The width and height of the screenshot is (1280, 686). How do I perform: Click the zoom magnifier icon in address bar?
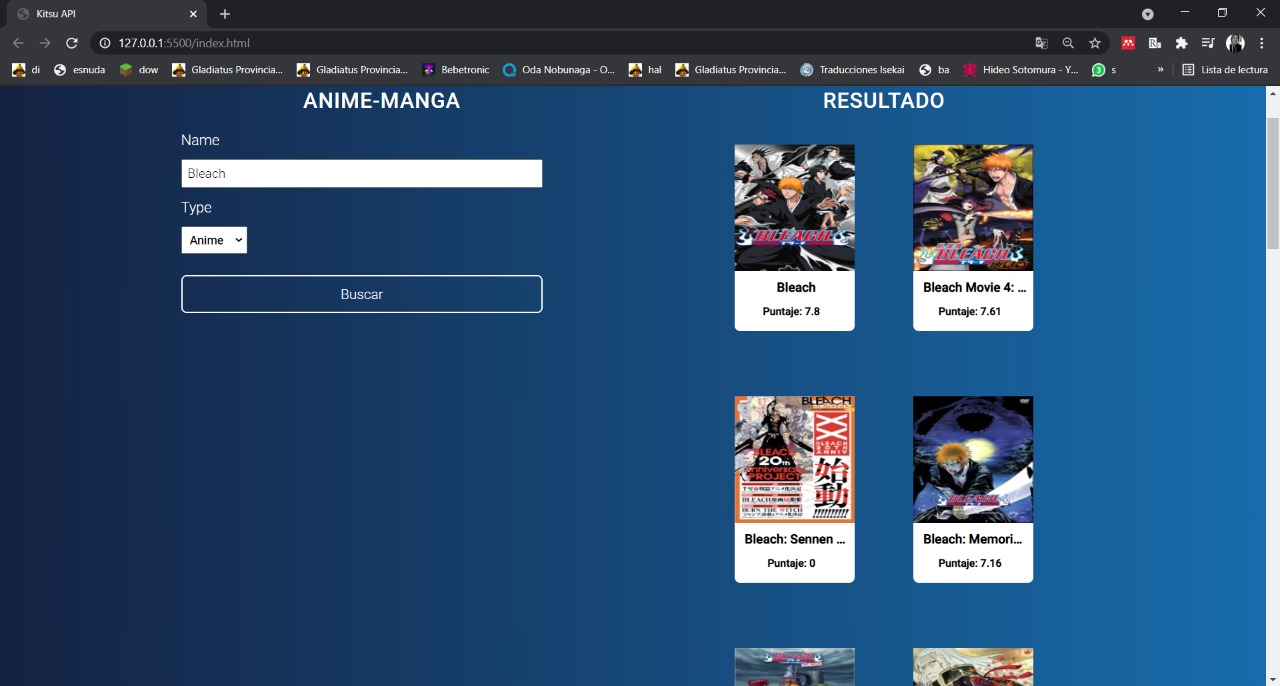(1068, 43)
